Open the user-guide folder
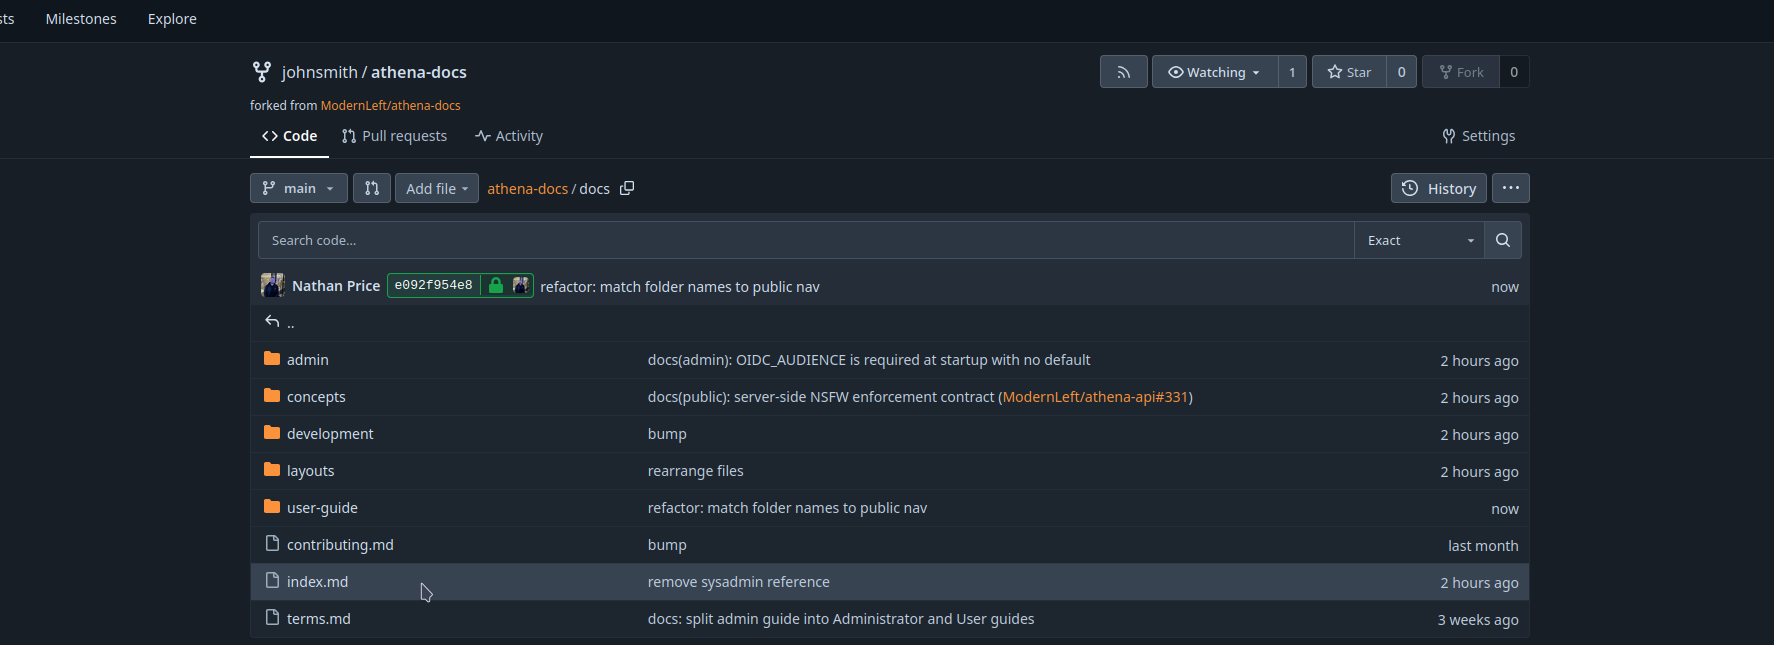Screen dimensions: 1774x645 tap(322, 508)
